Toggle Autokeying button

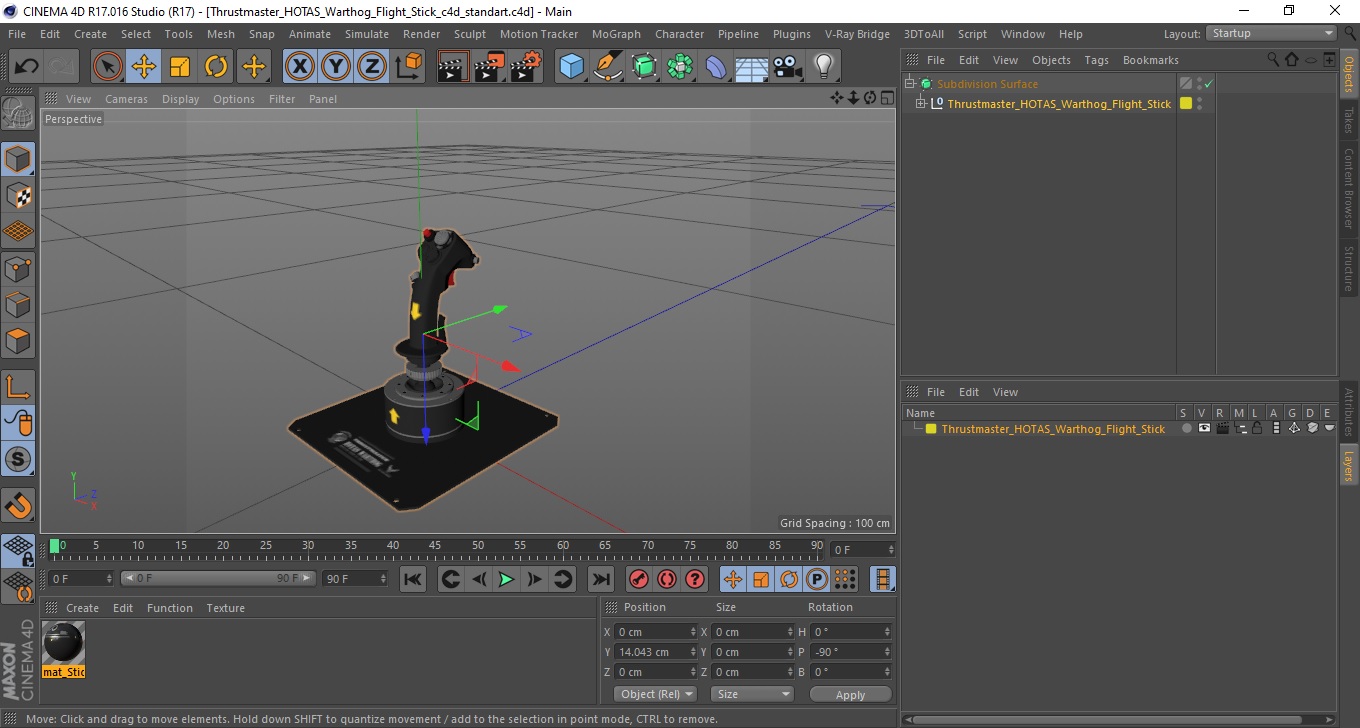click(666, 579)
